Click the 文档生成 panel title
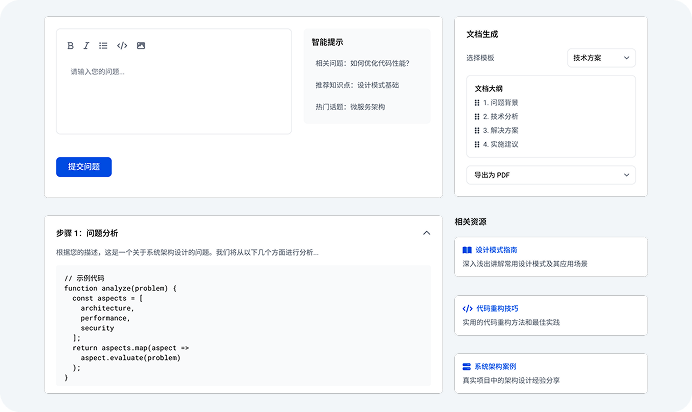Image resolution: width=692 pixels, height=412 pixels. (482, 34)
